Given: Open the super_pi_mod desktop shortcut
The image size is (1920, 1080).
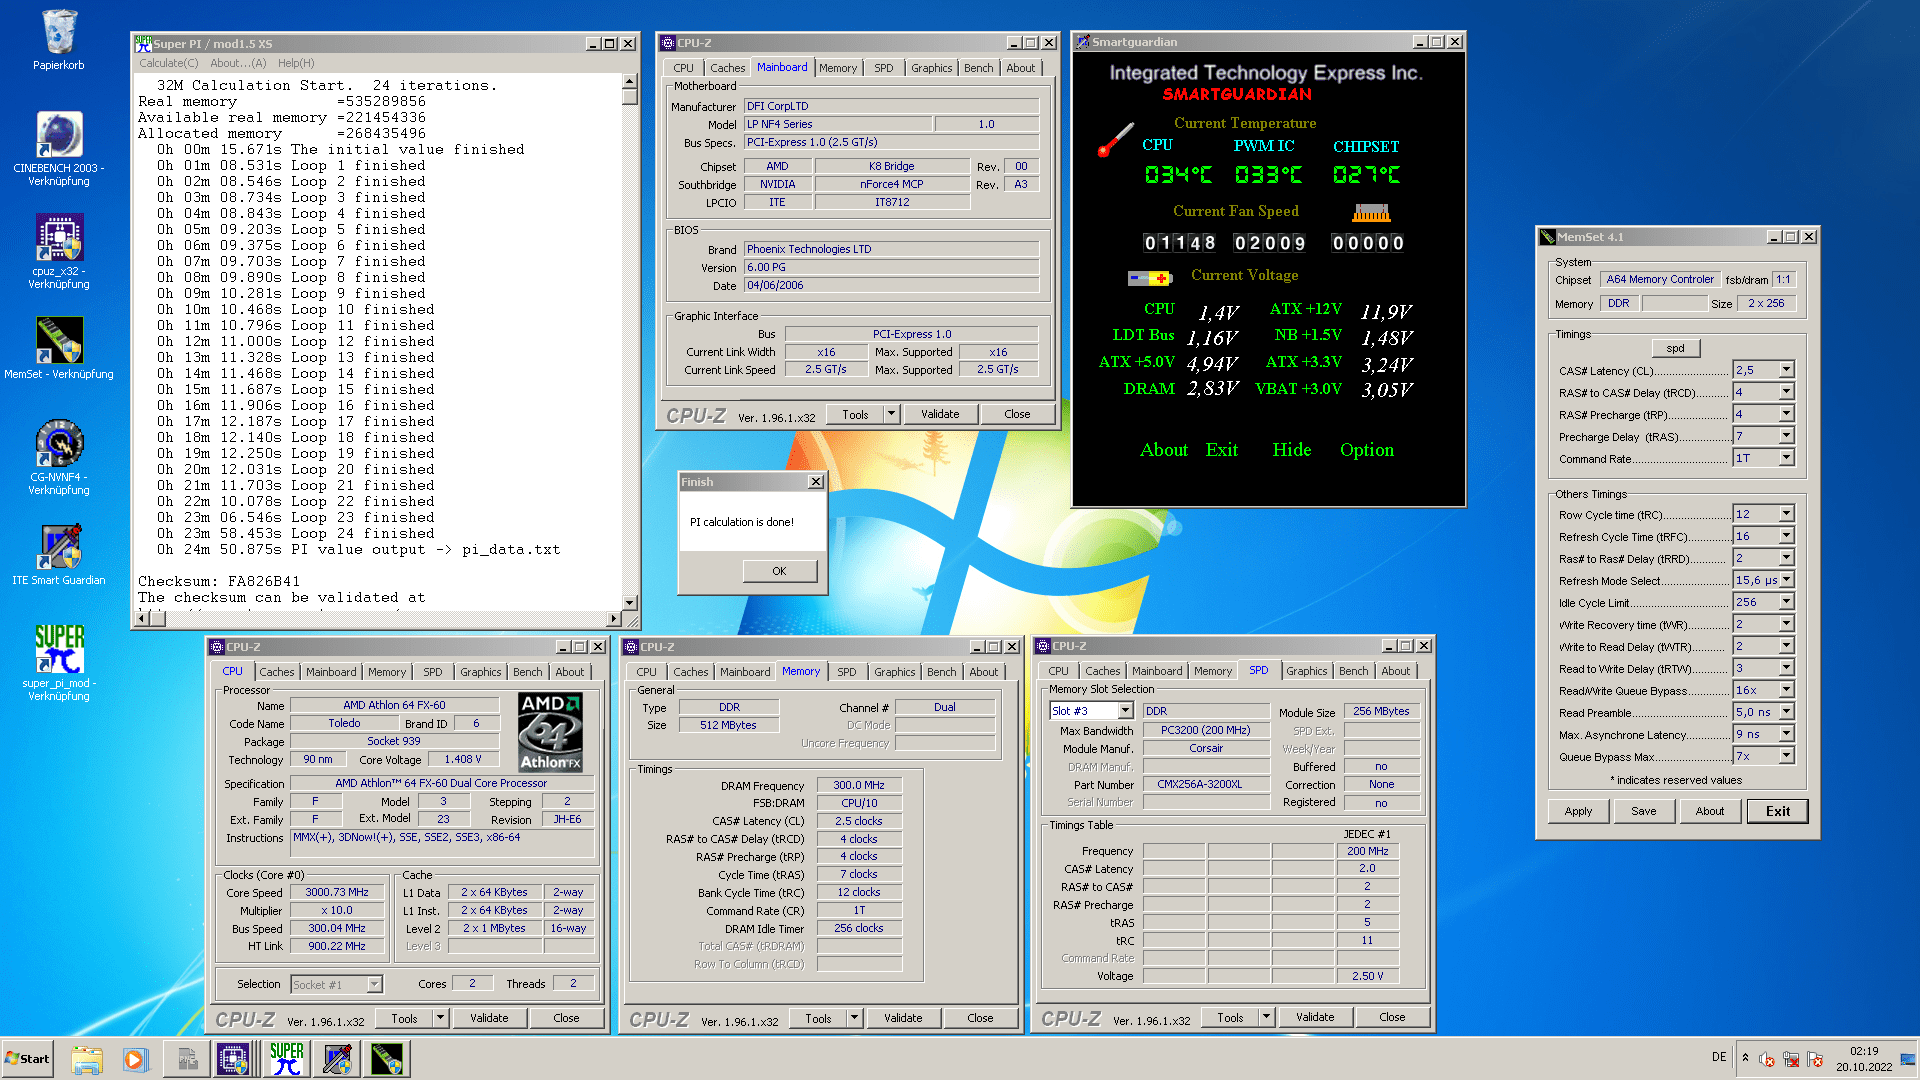Looking at the screenshot, I should 58,662.
